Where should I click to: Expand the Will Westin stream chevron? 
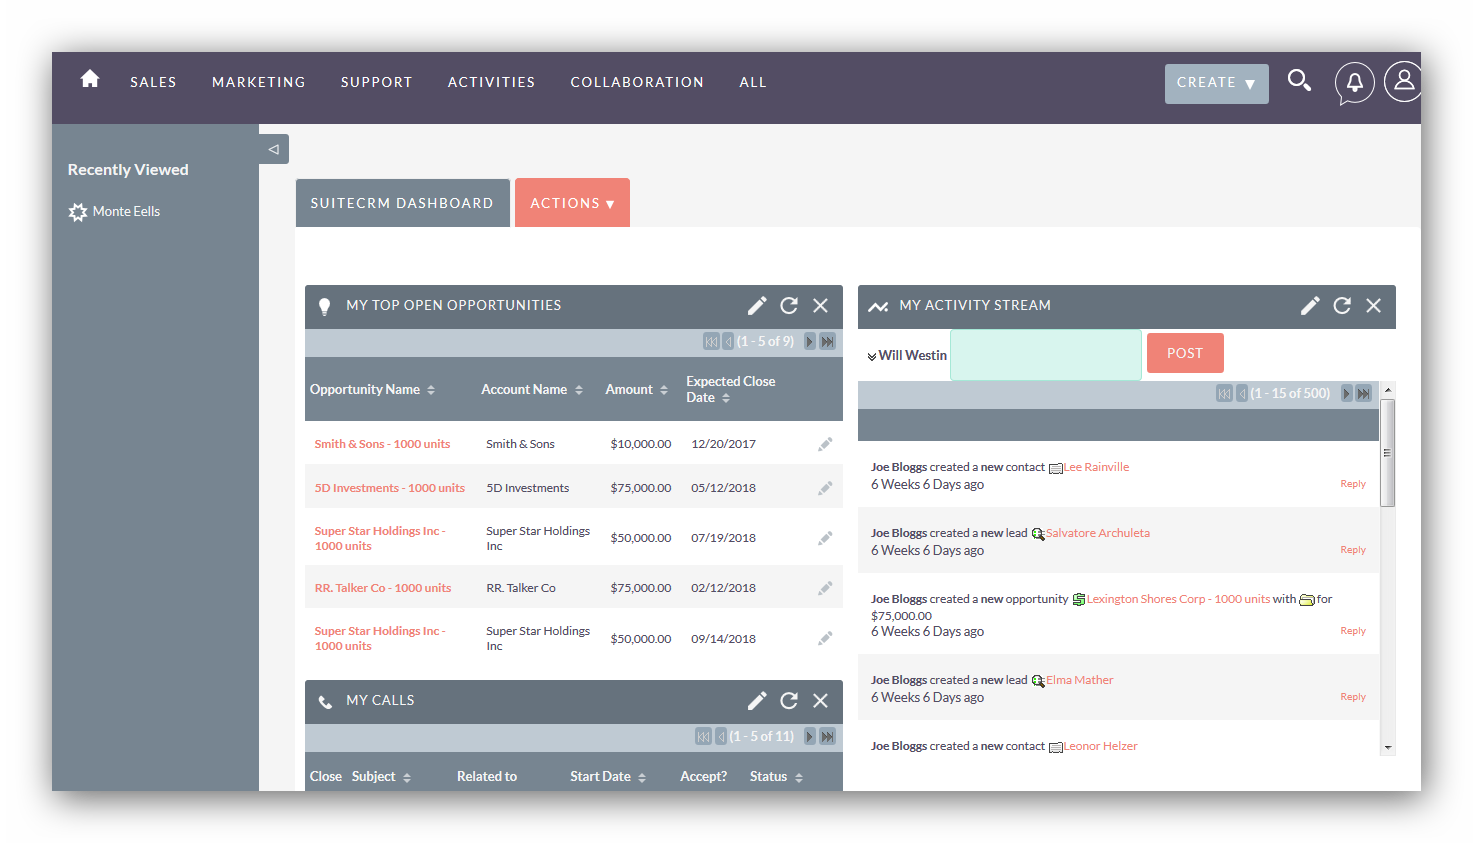point(872,357)
